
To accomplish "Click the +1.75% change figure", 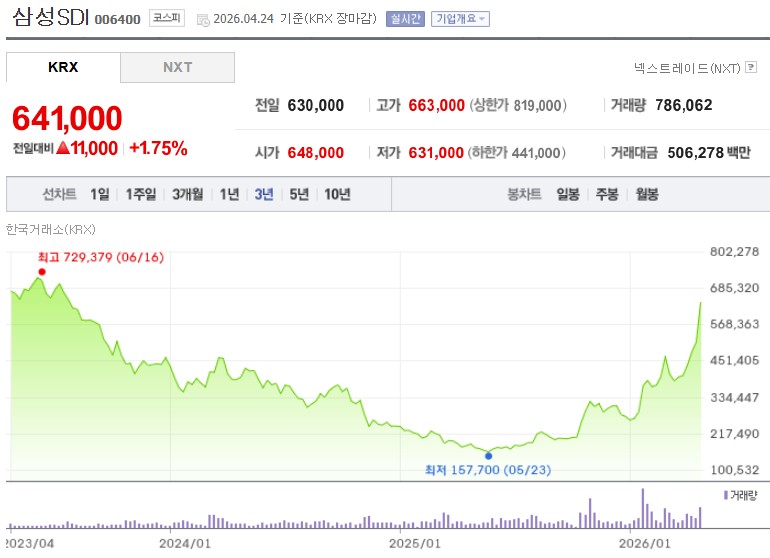I will (158, 148).
